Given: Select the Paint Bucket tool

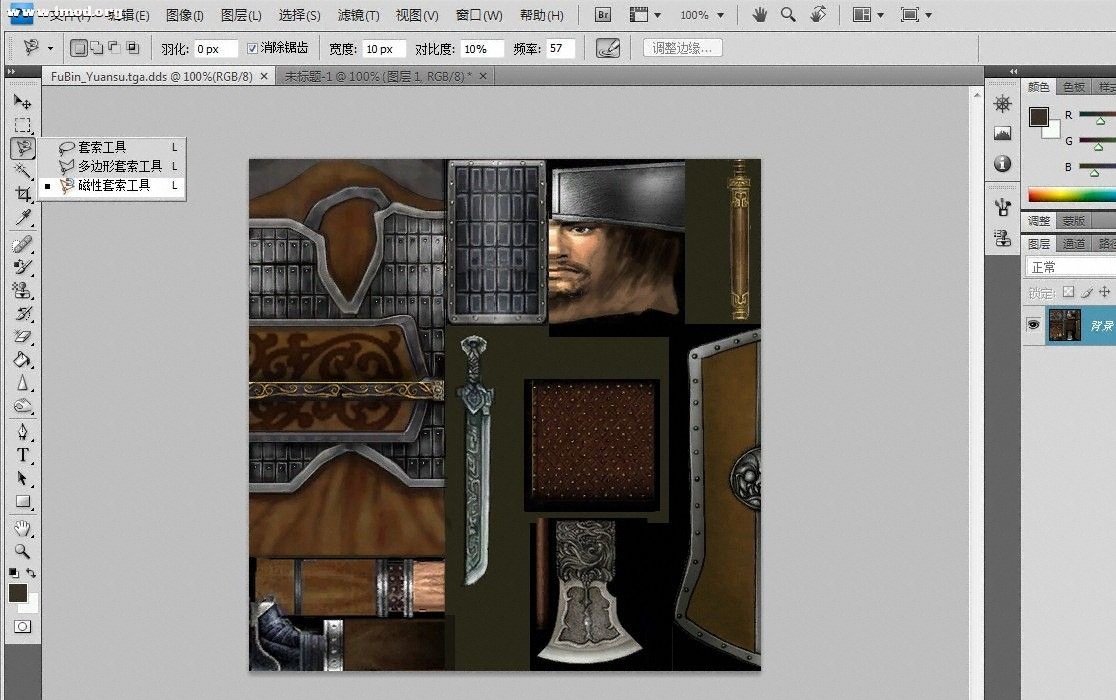Looking at the screenshot, I should pos(22,360).
